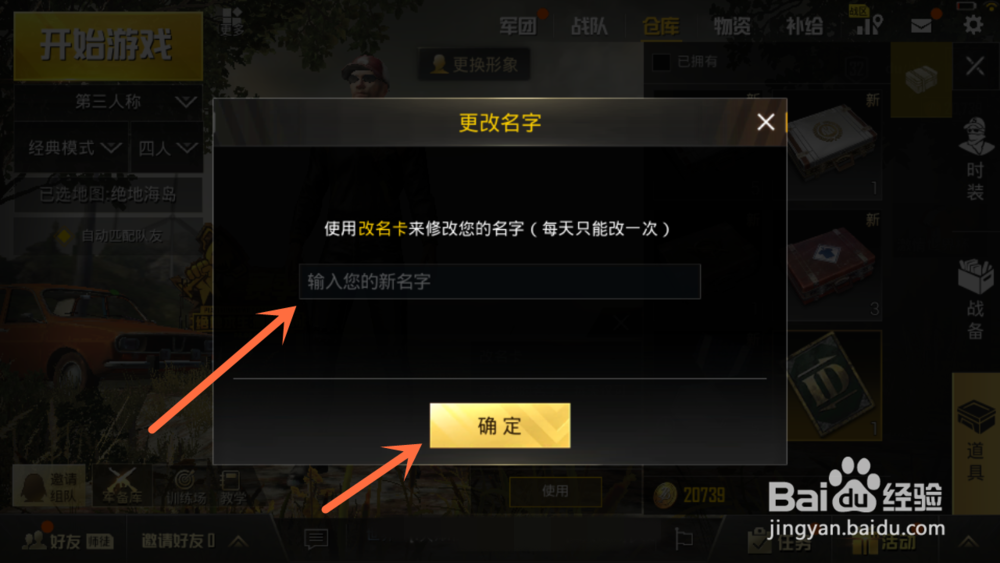The height and width of the screenshot is (563, 1000).
Task: Select the 道具 items category icon
Action: click(x=975, y=440)
